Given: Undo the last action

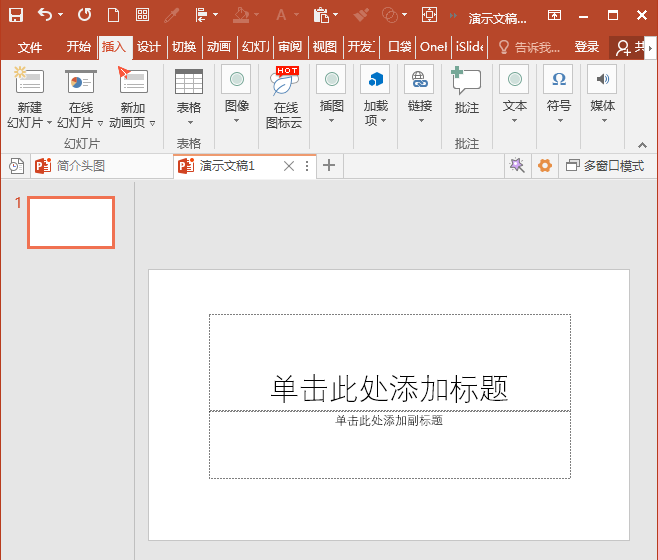Looking at the screenshot, I should click(44, 15).
